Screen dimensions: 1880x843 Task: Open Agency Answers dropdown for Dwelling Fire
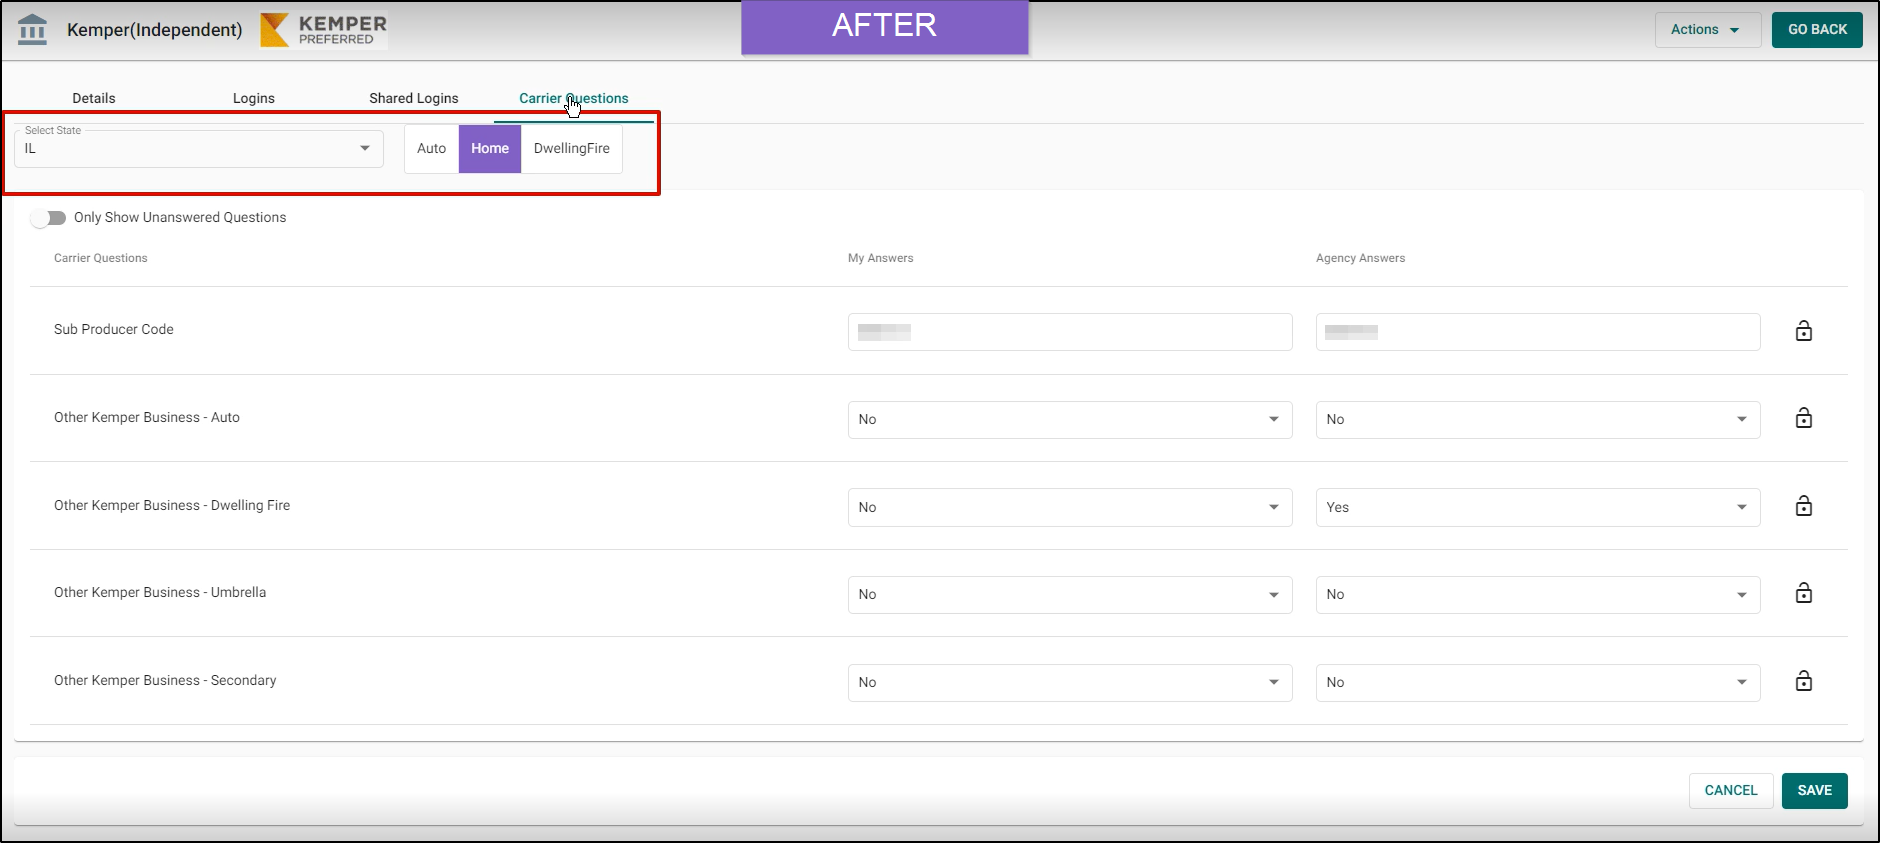point(1538,508)
